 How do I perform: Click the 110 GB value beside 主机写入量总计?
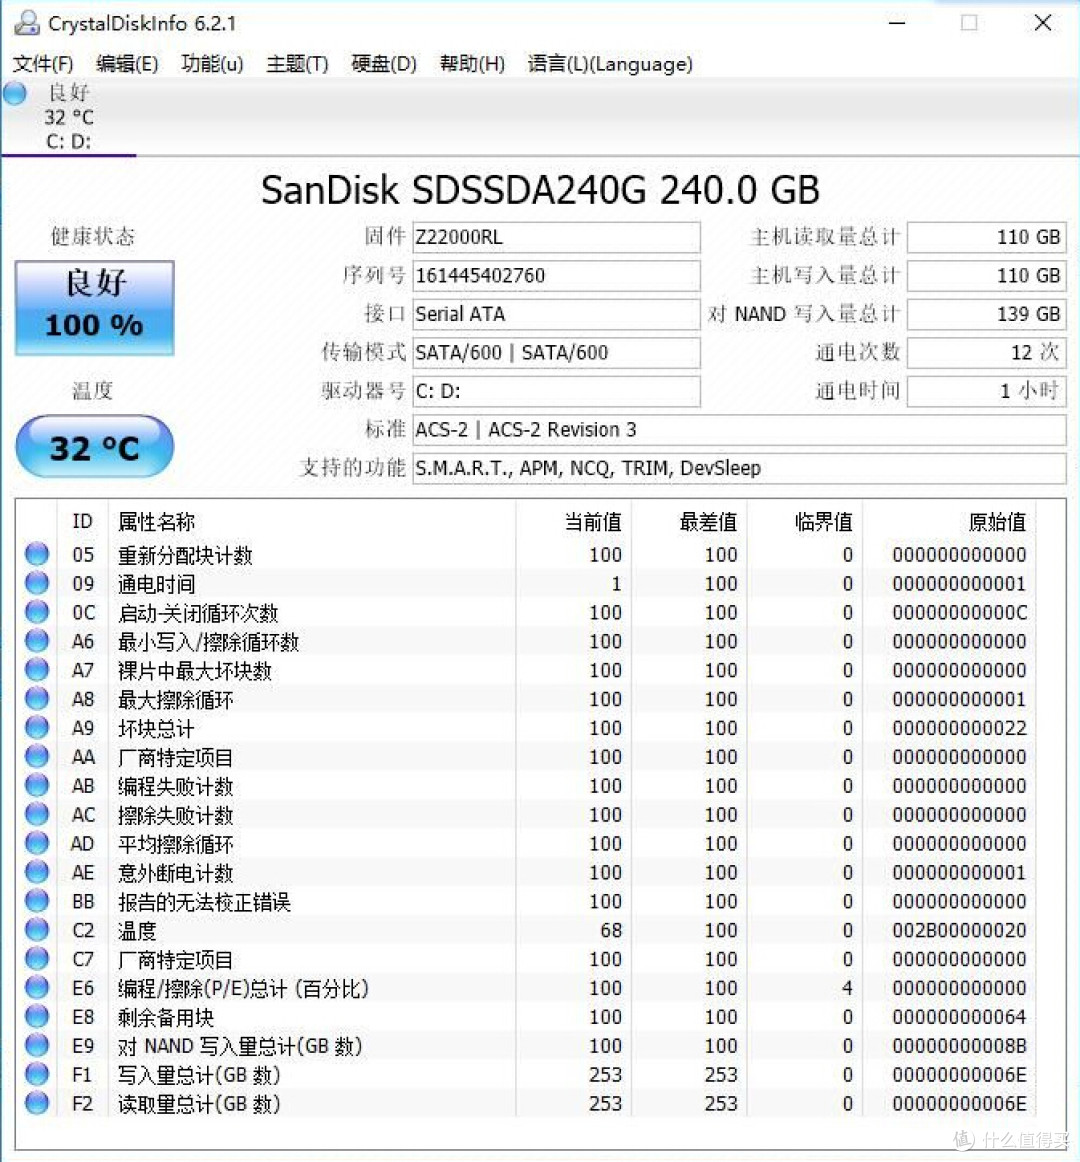point(987,276)
